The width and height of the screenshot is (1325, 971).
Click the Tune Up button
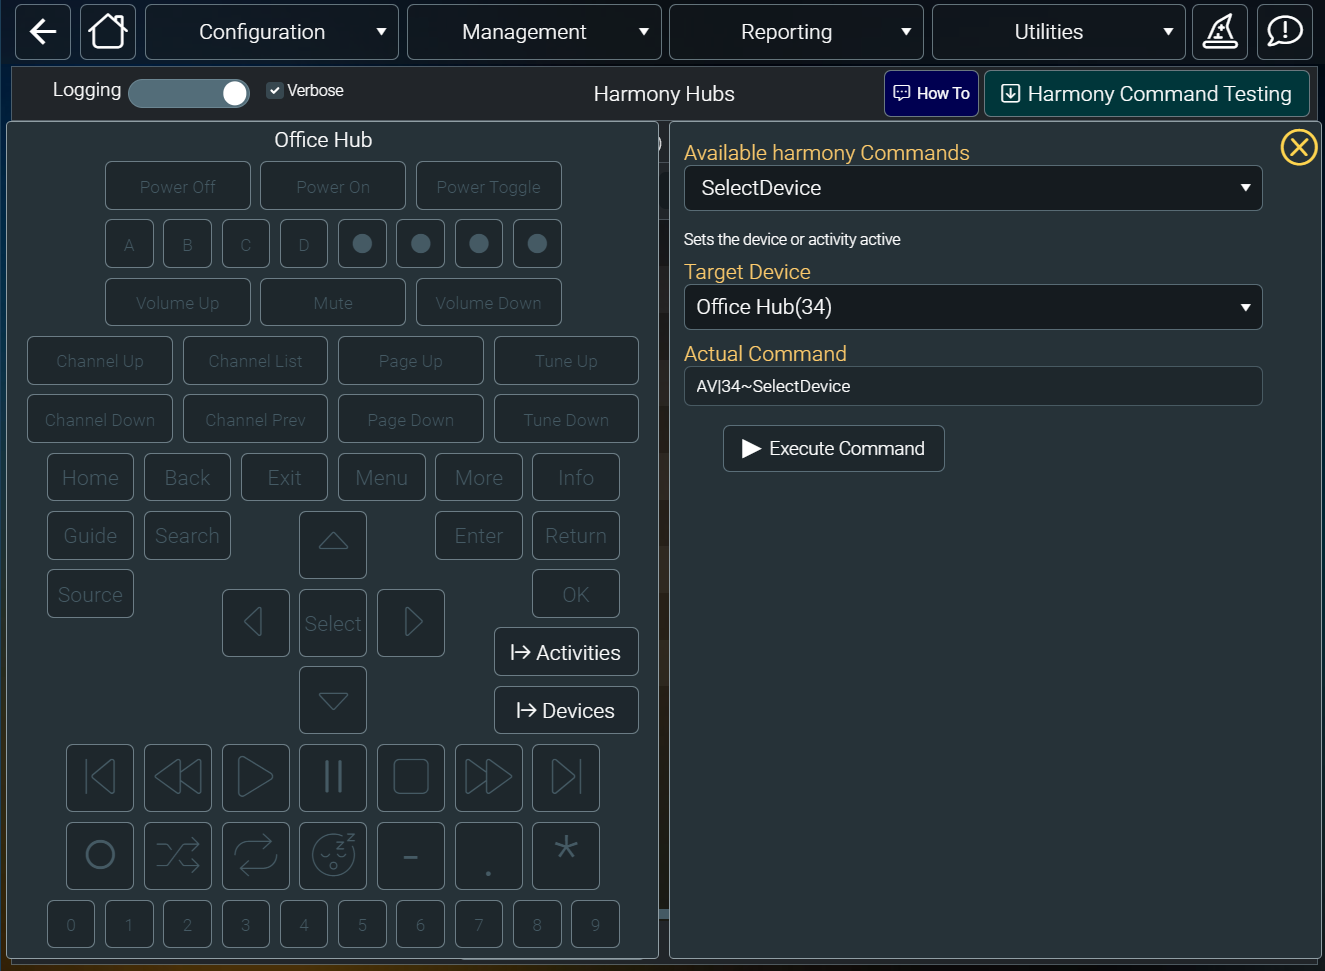(x=566, y=361)
